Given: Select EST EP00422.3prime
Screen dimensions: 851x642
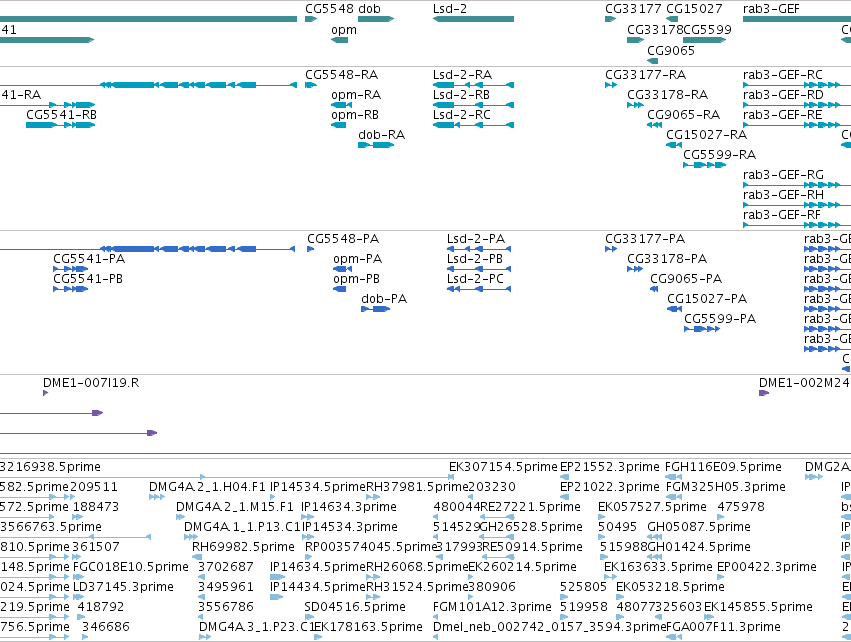Looking at the screenshot, I should pos(767,567).
